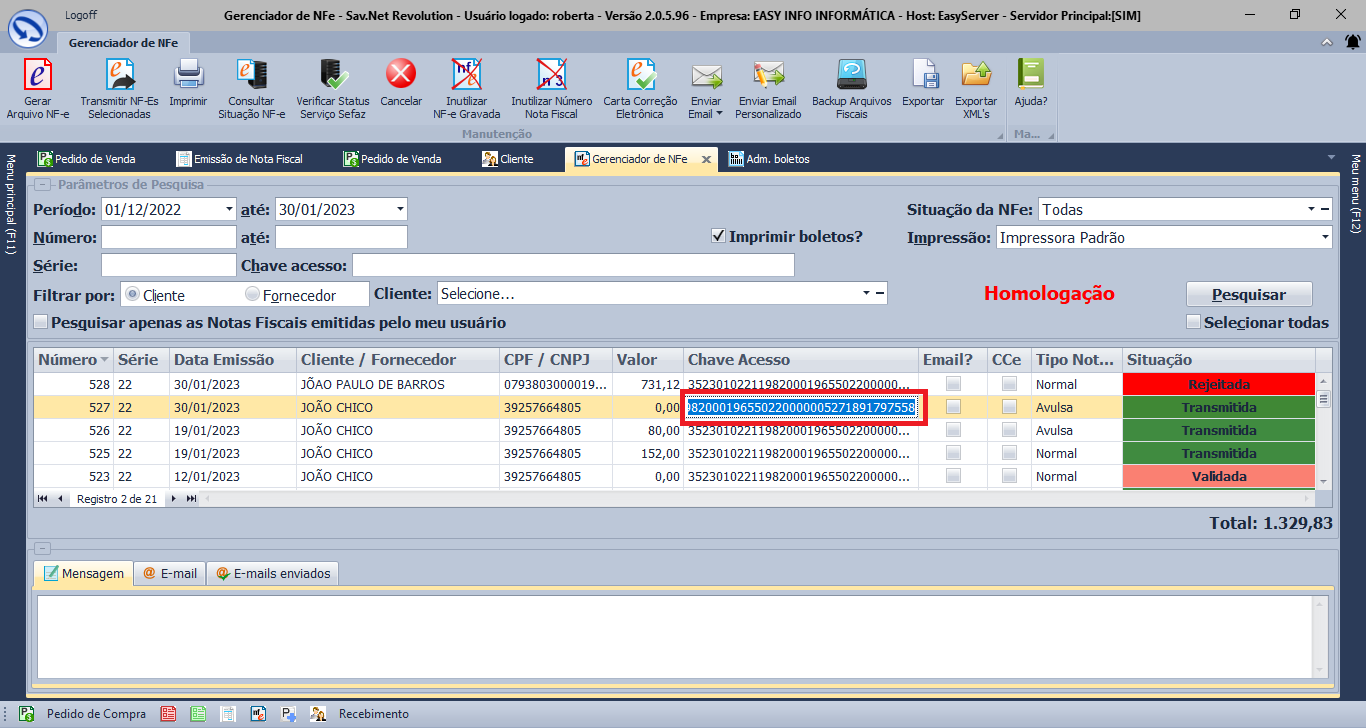Click Inutilizar NF-e Gravada
This screenshot has height=728, width=1366.
click(466, 89)
